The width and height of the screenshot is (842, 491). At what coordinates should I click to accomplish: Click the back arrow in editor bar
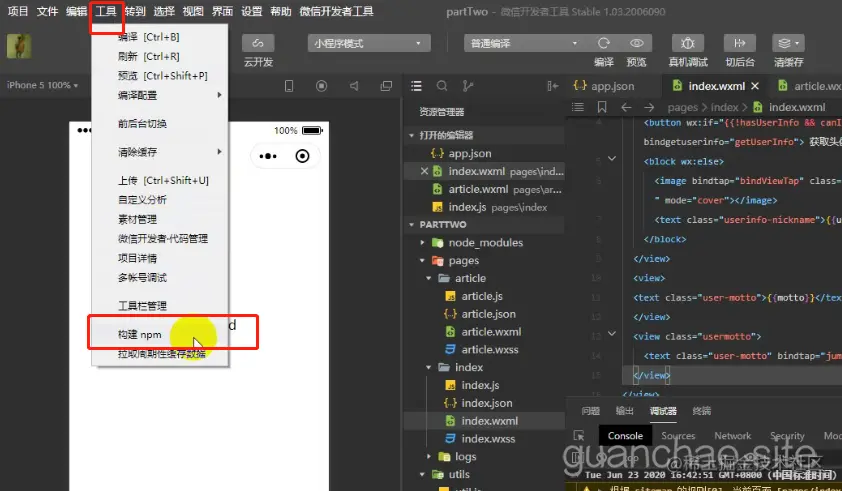point(626,107)
